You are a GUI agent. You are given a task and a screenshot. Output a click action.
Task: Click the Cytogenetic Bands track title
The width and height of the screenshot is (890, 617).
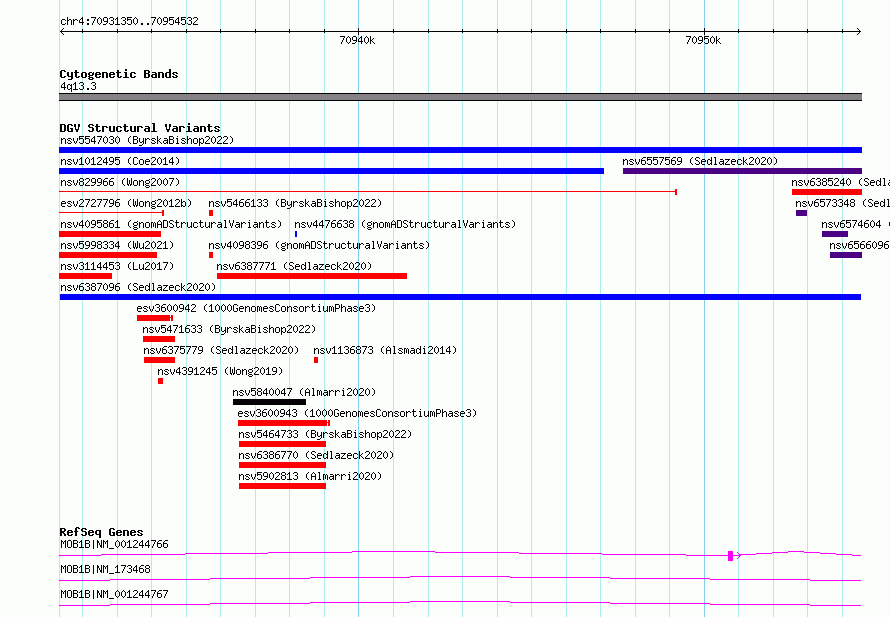[x=119, y=74]
